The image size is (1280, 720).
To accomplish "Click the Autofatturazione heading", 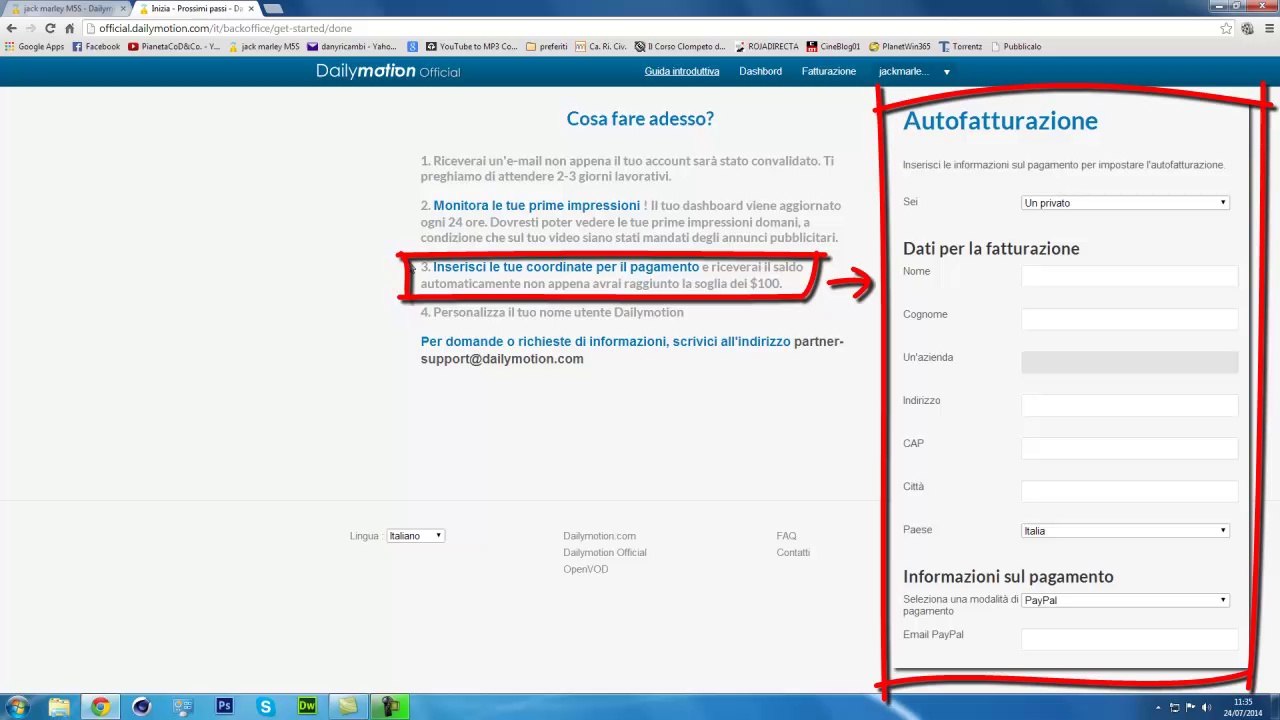I will coord(1000,121).
